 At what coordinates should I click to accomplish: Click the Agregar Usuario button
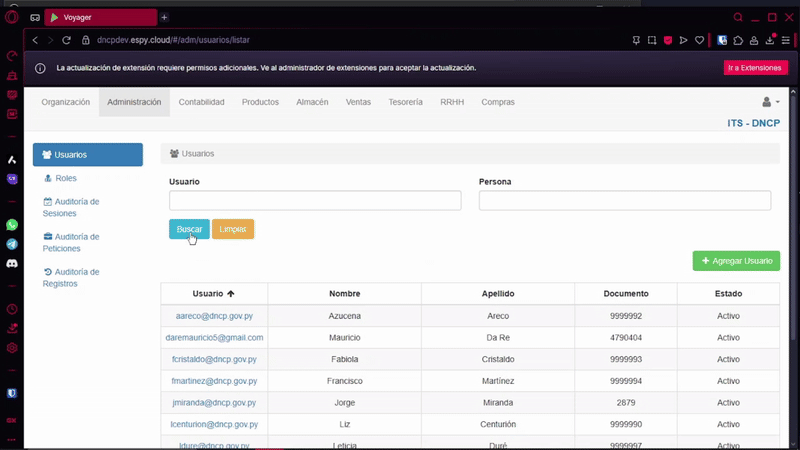tap(736, 261)
